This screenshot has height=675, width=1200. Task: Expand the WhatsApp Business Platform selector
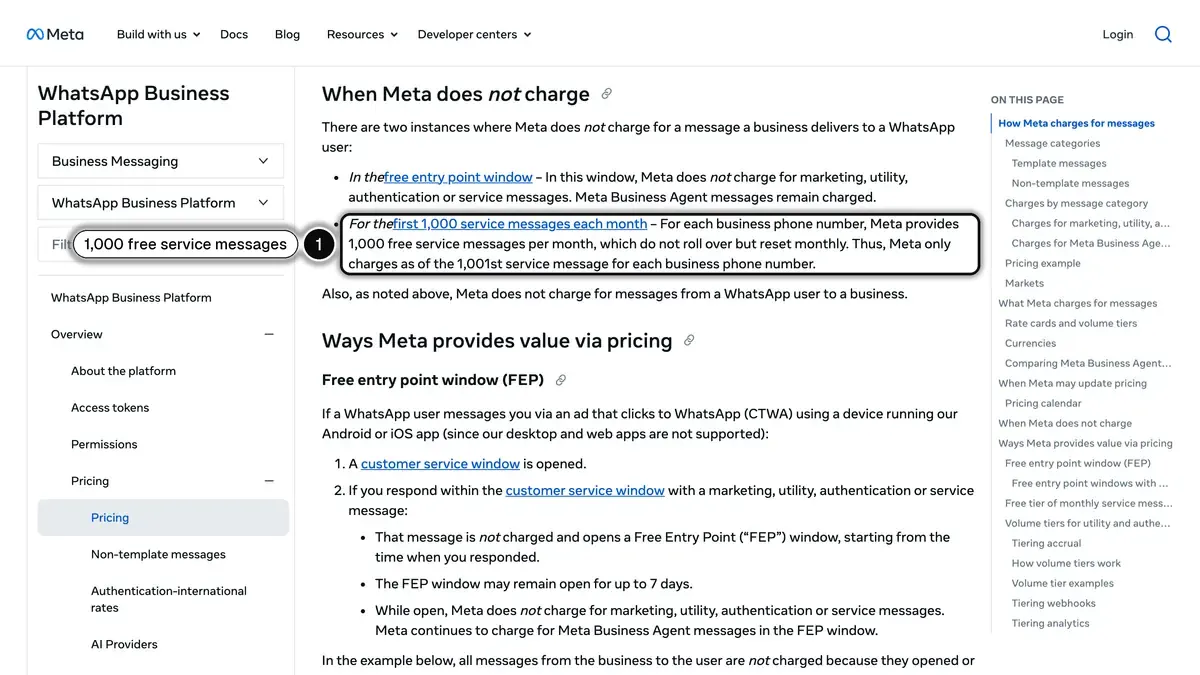[160, 202]
